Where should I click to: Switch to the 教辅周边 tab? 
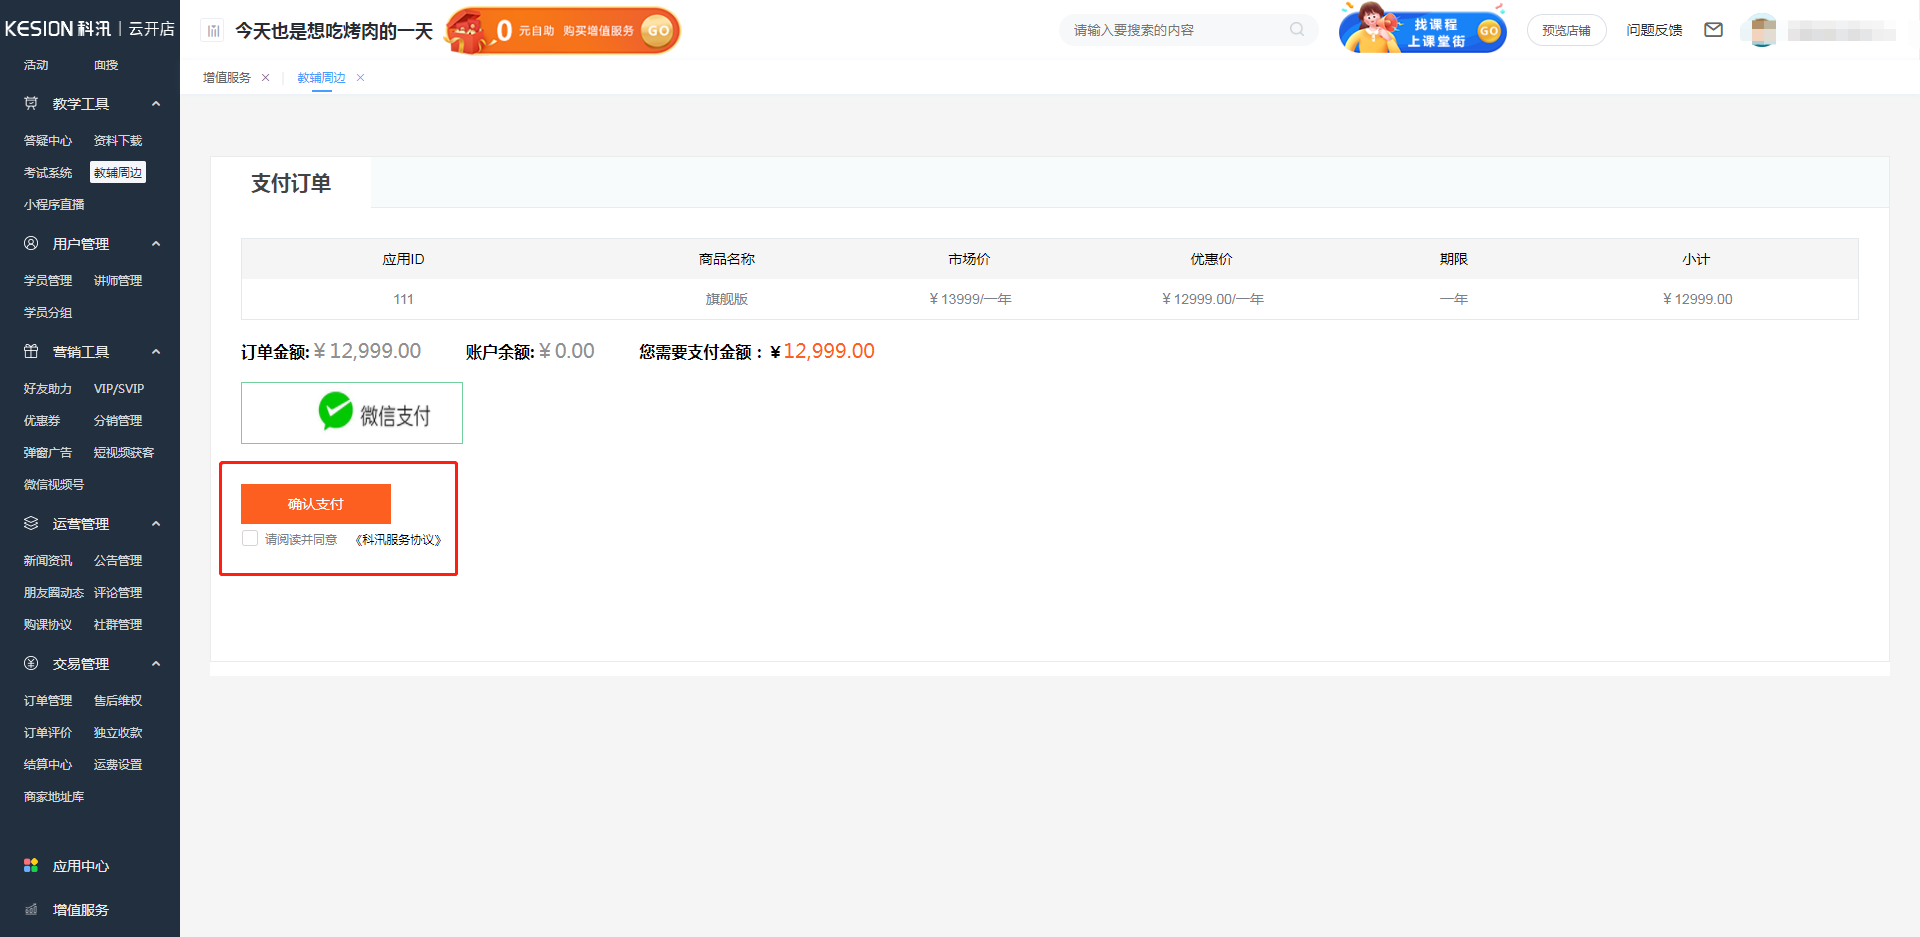click(x=321, y=78)
